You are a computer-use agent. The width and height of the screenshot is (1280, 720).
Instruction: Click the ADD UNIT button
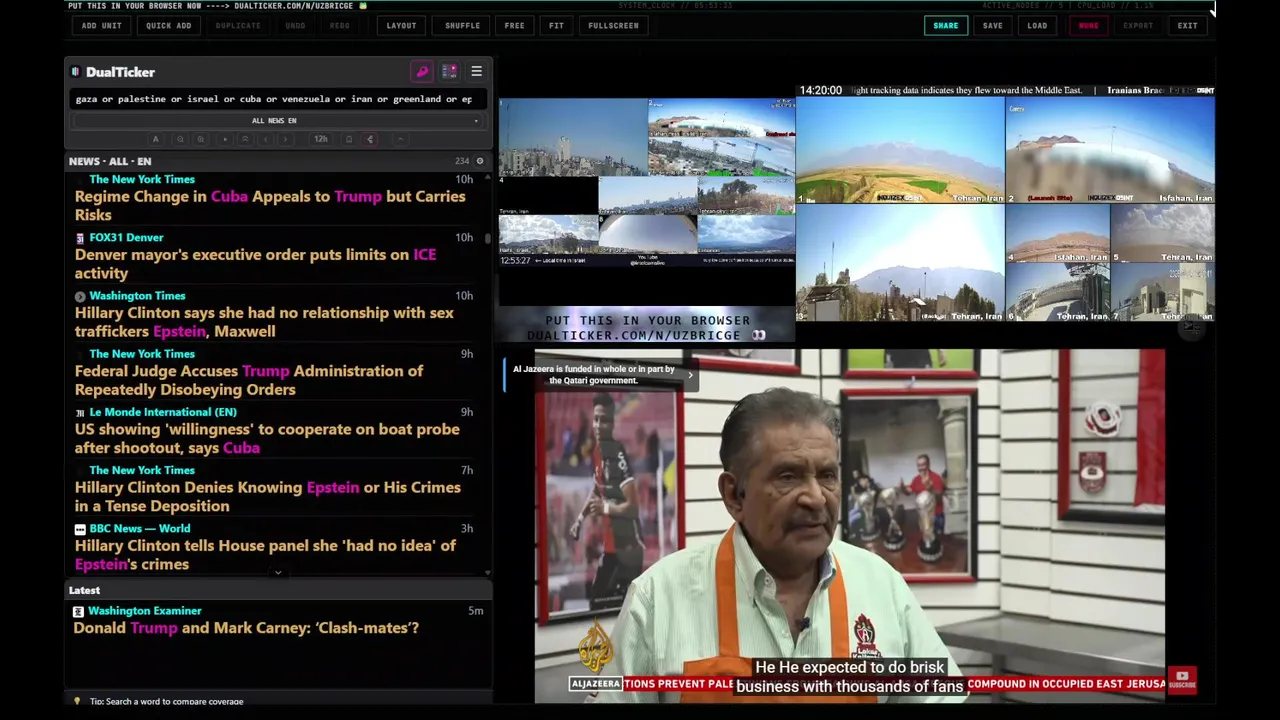coord(102,25)
